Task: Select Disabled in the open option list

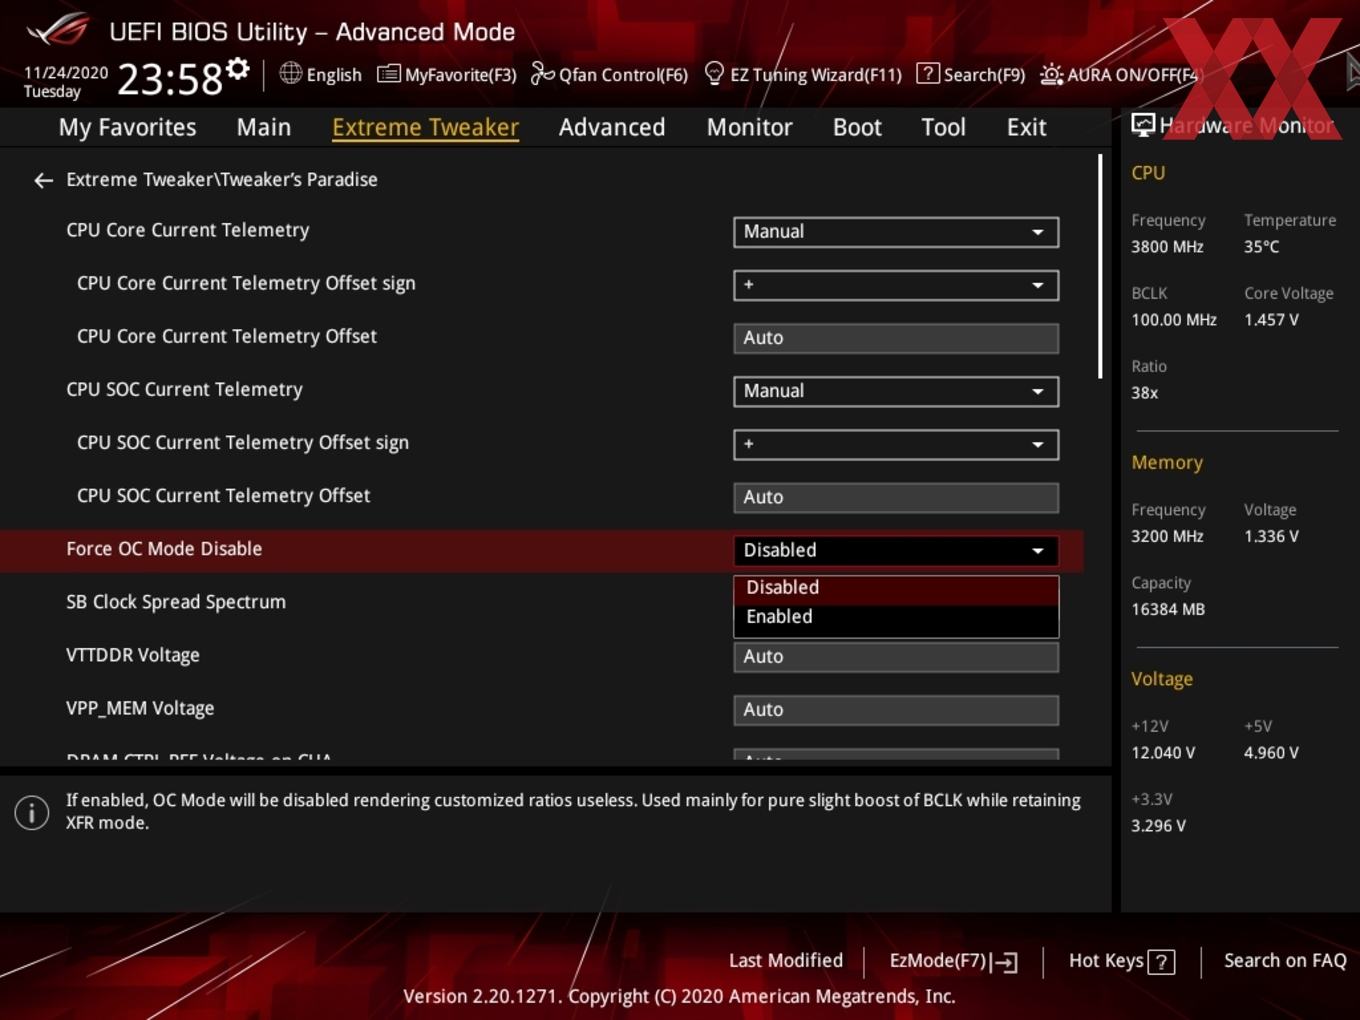Action: click(x=896, y=588)
